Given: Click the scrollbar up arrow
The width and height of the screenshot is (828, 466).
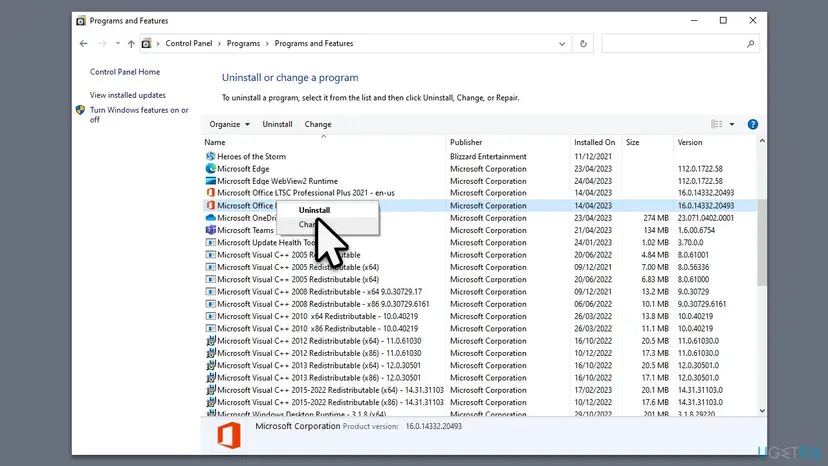Looking at the screenshot, I should coord(762,141).
